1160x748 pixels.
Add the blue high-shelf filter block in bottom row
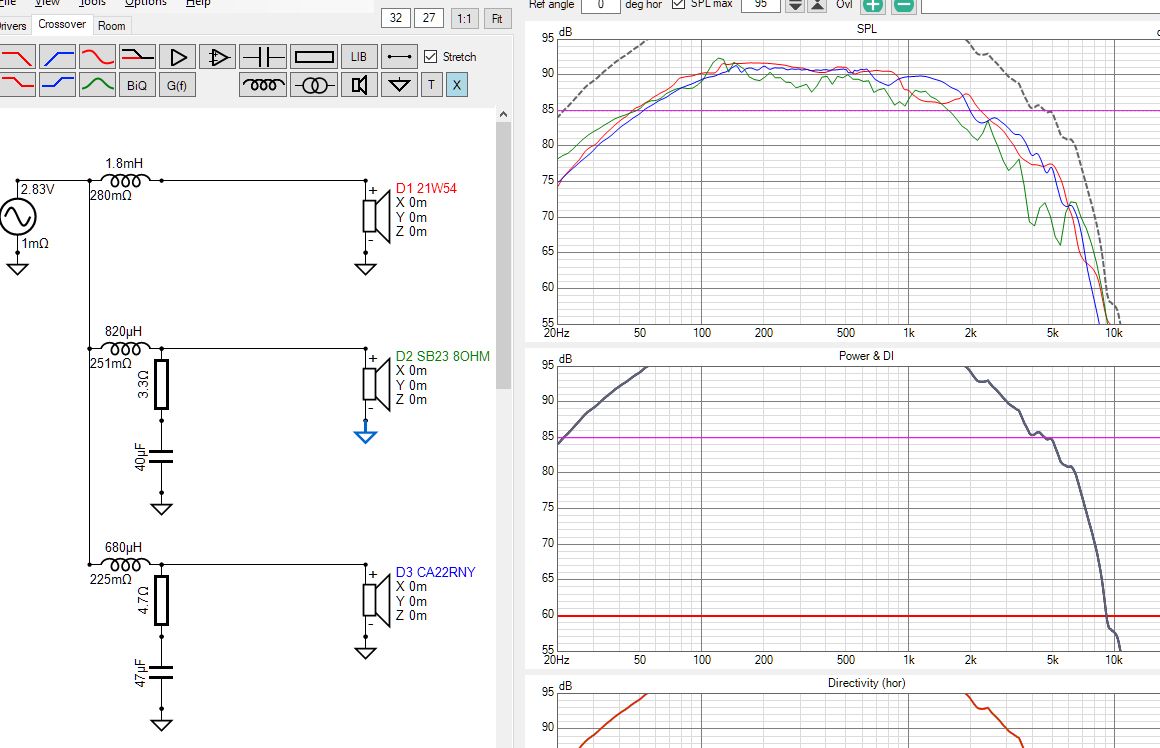57,85
